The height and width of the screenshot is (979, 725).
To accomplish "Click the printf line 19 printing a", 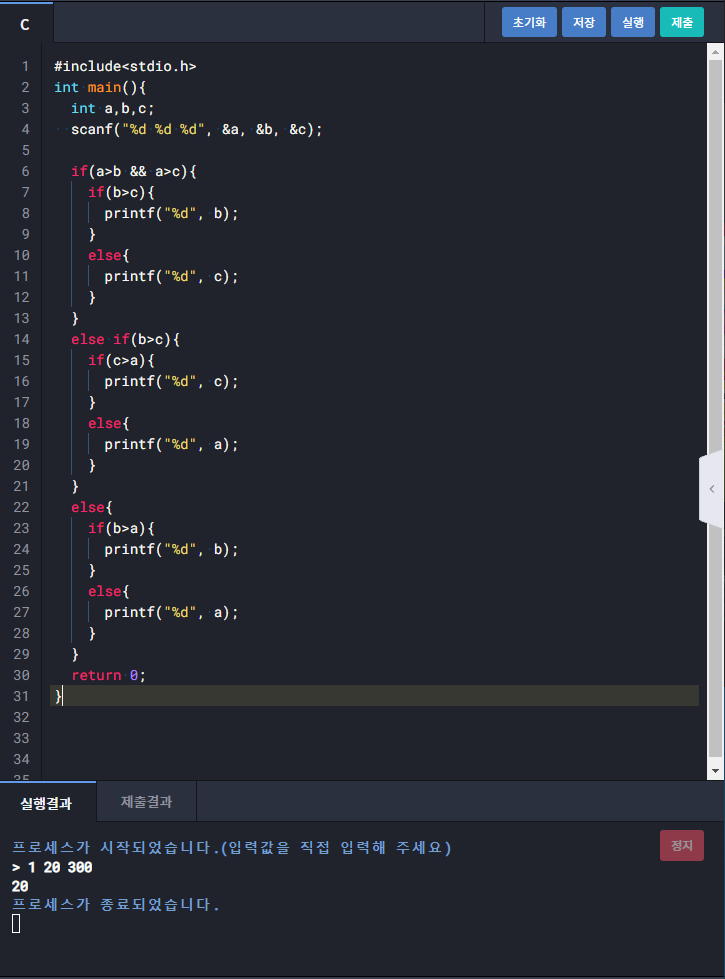I will click(171, 445).
